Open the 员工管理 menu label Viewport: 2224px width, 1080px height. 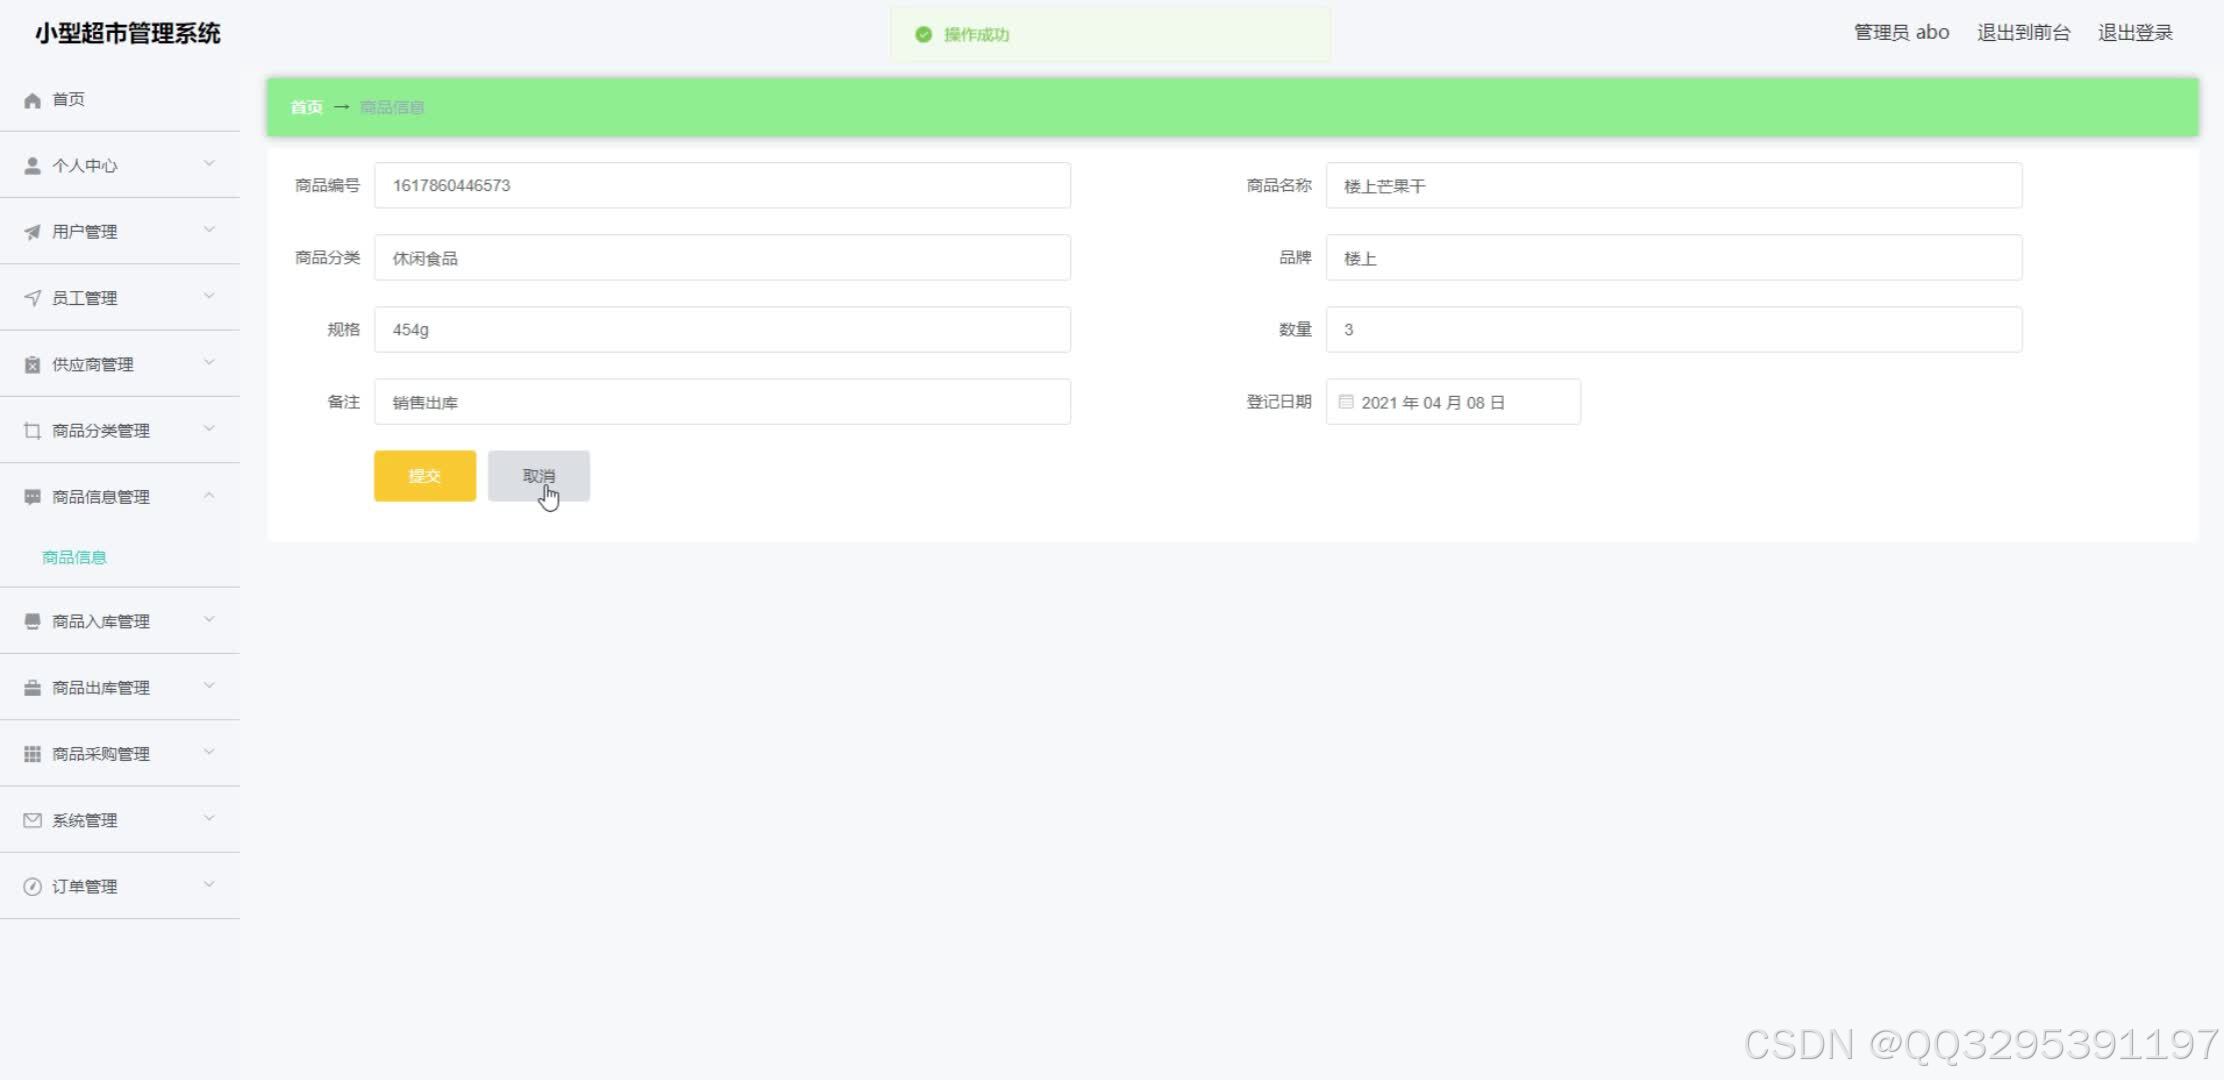pyautogui.click(x=85, y=298)
